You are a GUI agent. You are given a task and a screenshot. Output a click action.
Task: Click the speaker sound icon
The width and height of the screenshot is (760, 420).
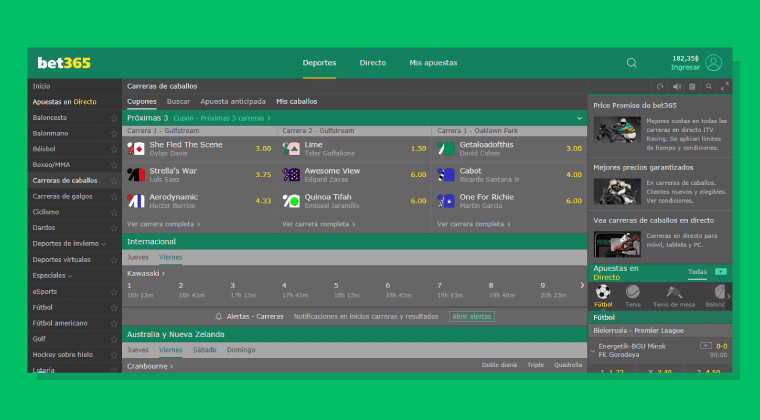point(676,87)
